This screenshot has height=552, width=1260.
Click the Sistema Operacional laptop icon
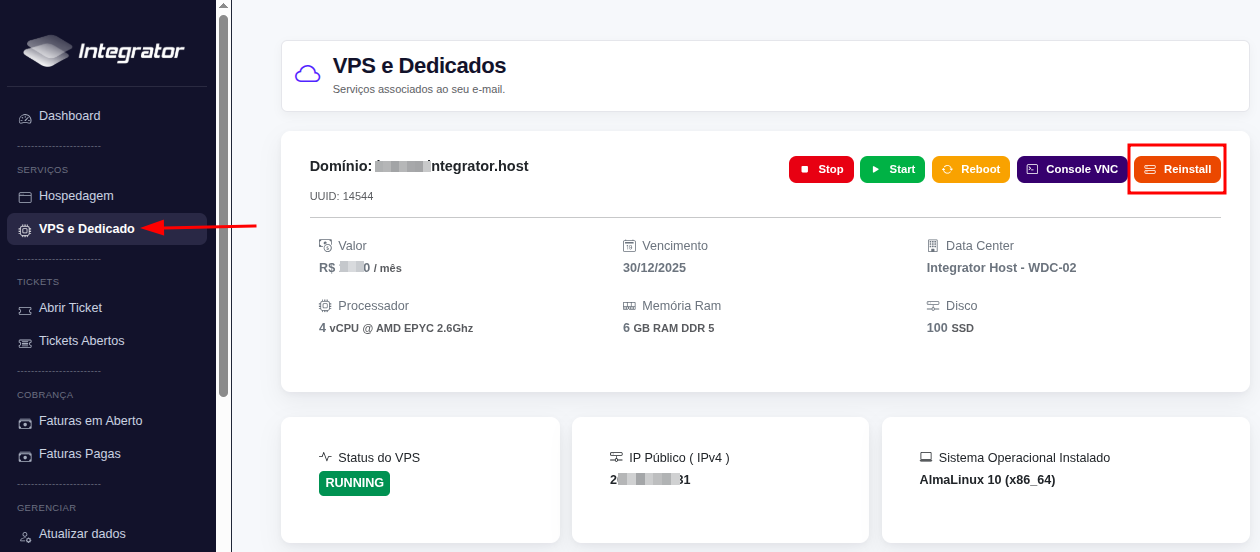click(x=926, y=458)
